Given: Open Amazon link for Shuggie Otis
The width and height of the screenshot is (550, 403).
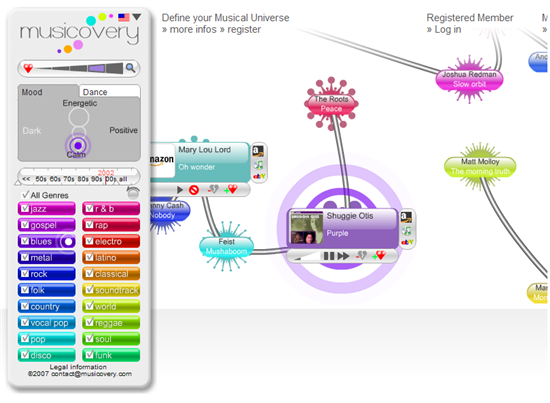Looking at the screenshot, I should click(406, 217).
